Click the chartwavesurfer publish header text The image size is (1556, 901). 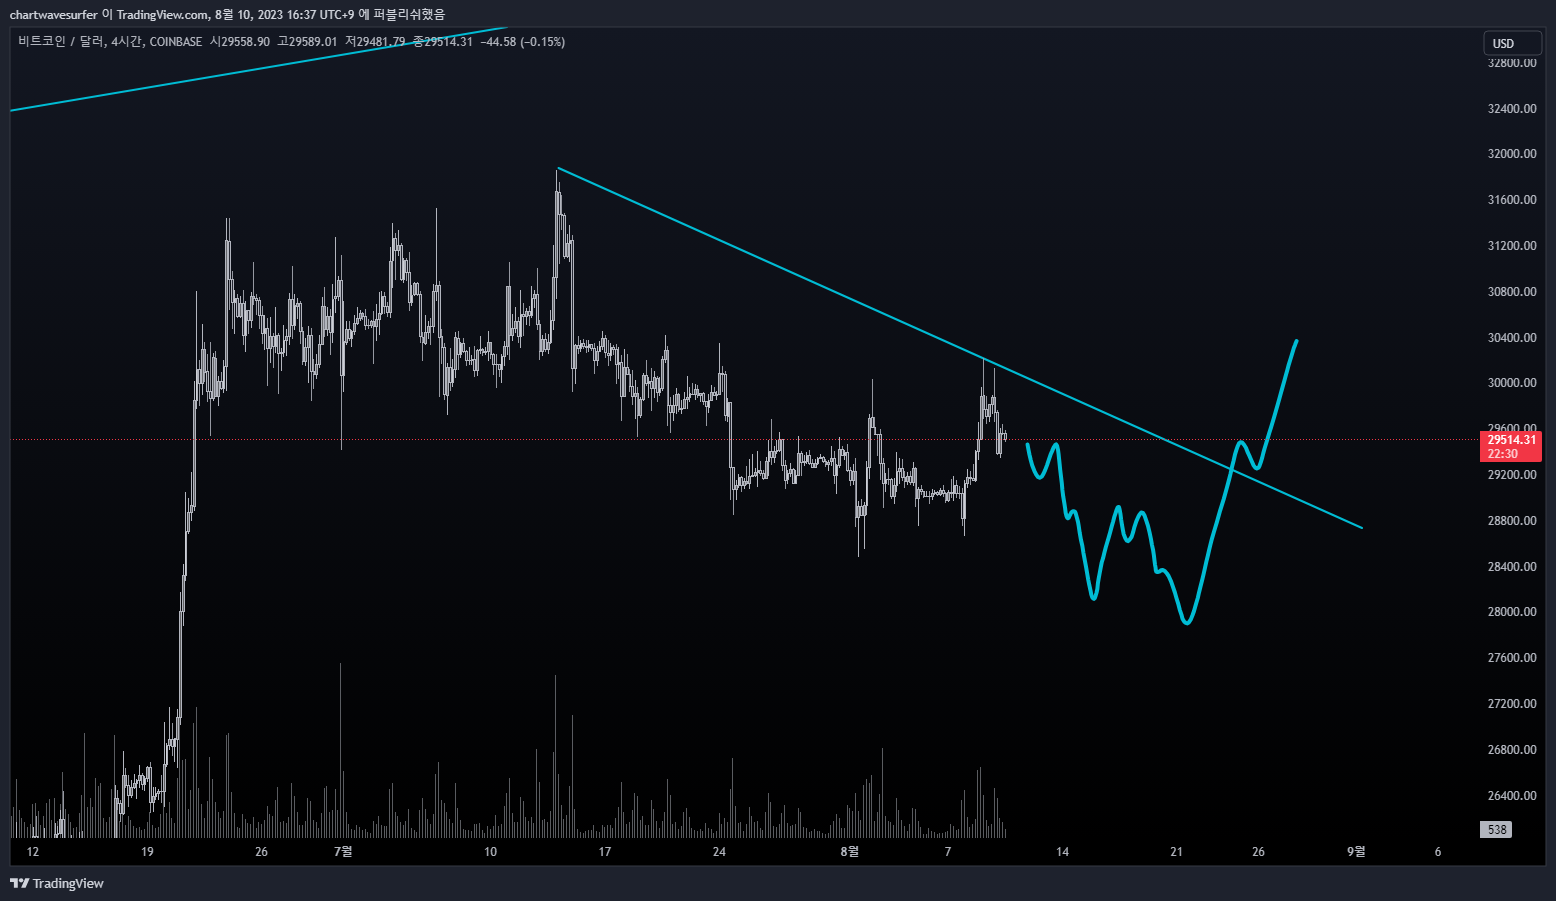227,14
